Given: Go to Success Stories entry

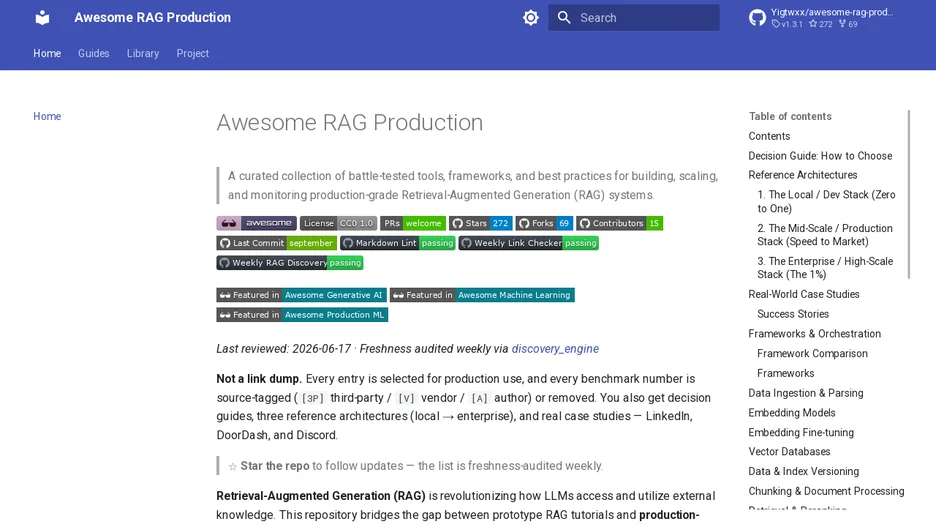Looking at the screenshot, I should click(x=793, y=314).
